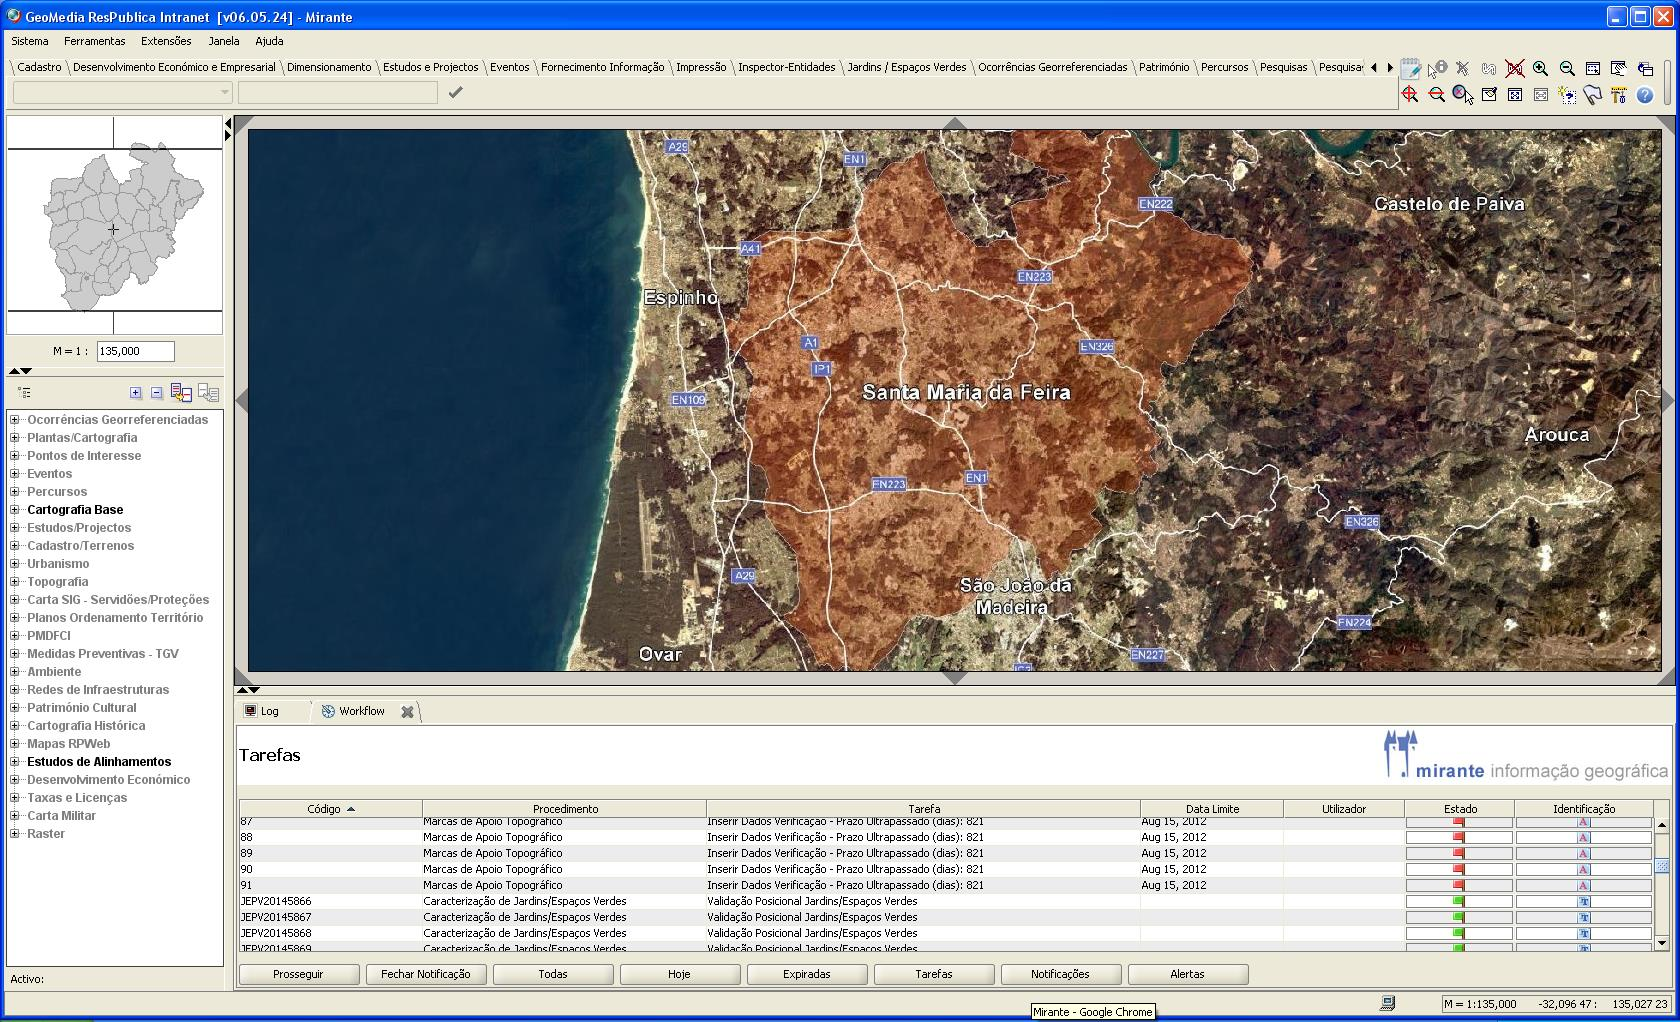This screenshot has height=1022, width=1680.
Task: Click the clear map window brush icon
Action: pos(1489,95)
